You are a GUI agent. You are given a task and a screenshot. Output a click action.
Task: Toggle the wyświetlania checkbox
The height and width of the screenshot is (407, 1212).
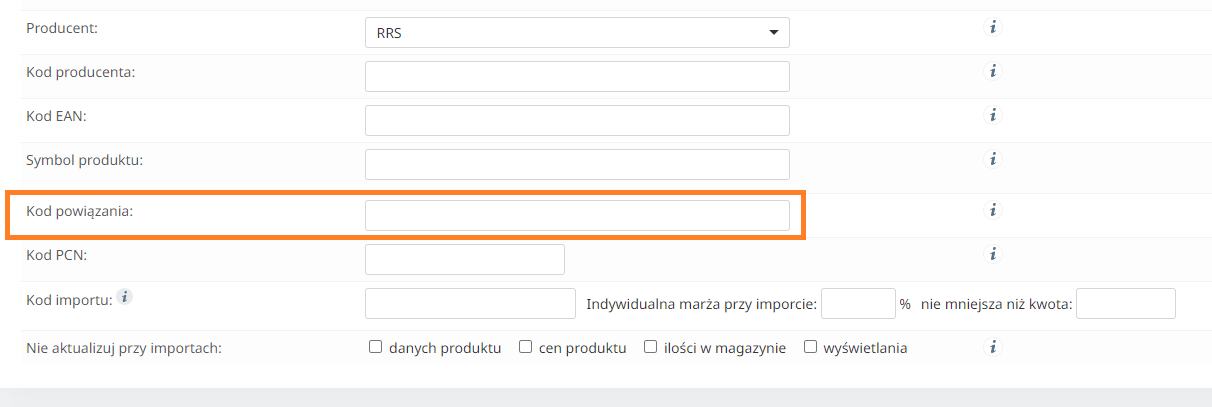811,348
